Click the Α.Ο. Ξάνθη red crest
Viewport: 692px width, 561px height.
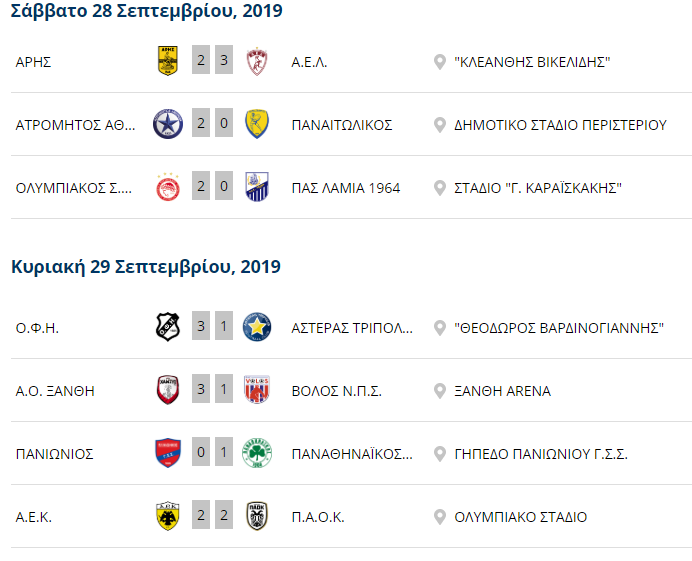(168, 390)
